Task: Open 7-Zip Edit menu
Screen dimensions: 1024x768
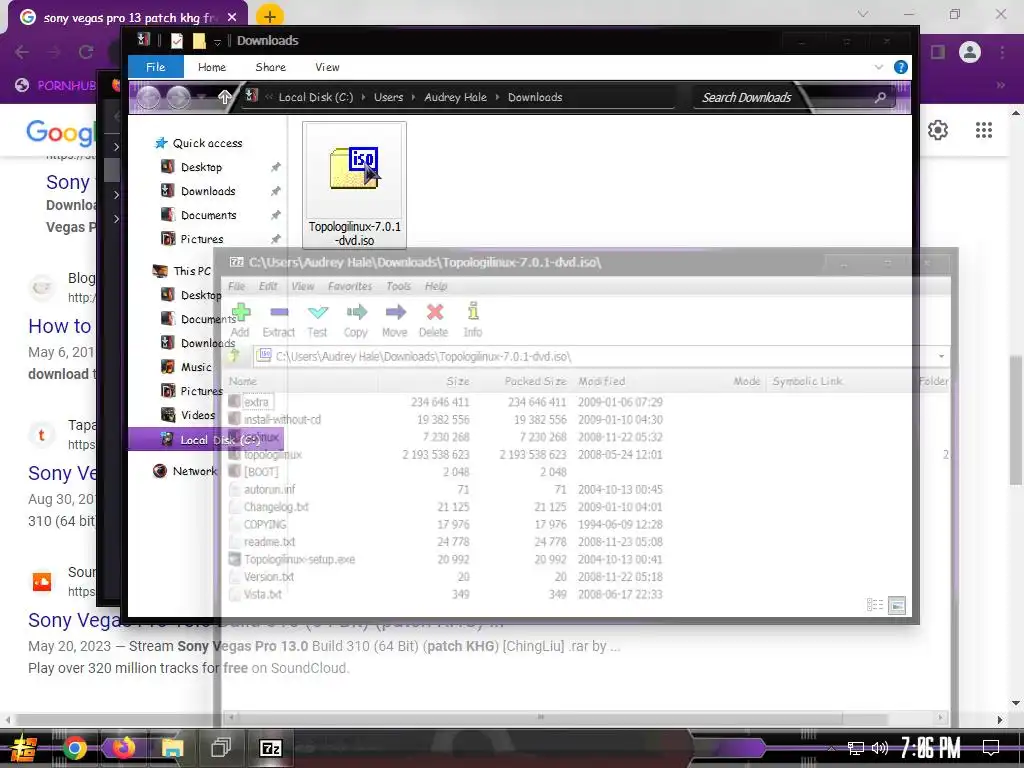Action: click(268, 286)
